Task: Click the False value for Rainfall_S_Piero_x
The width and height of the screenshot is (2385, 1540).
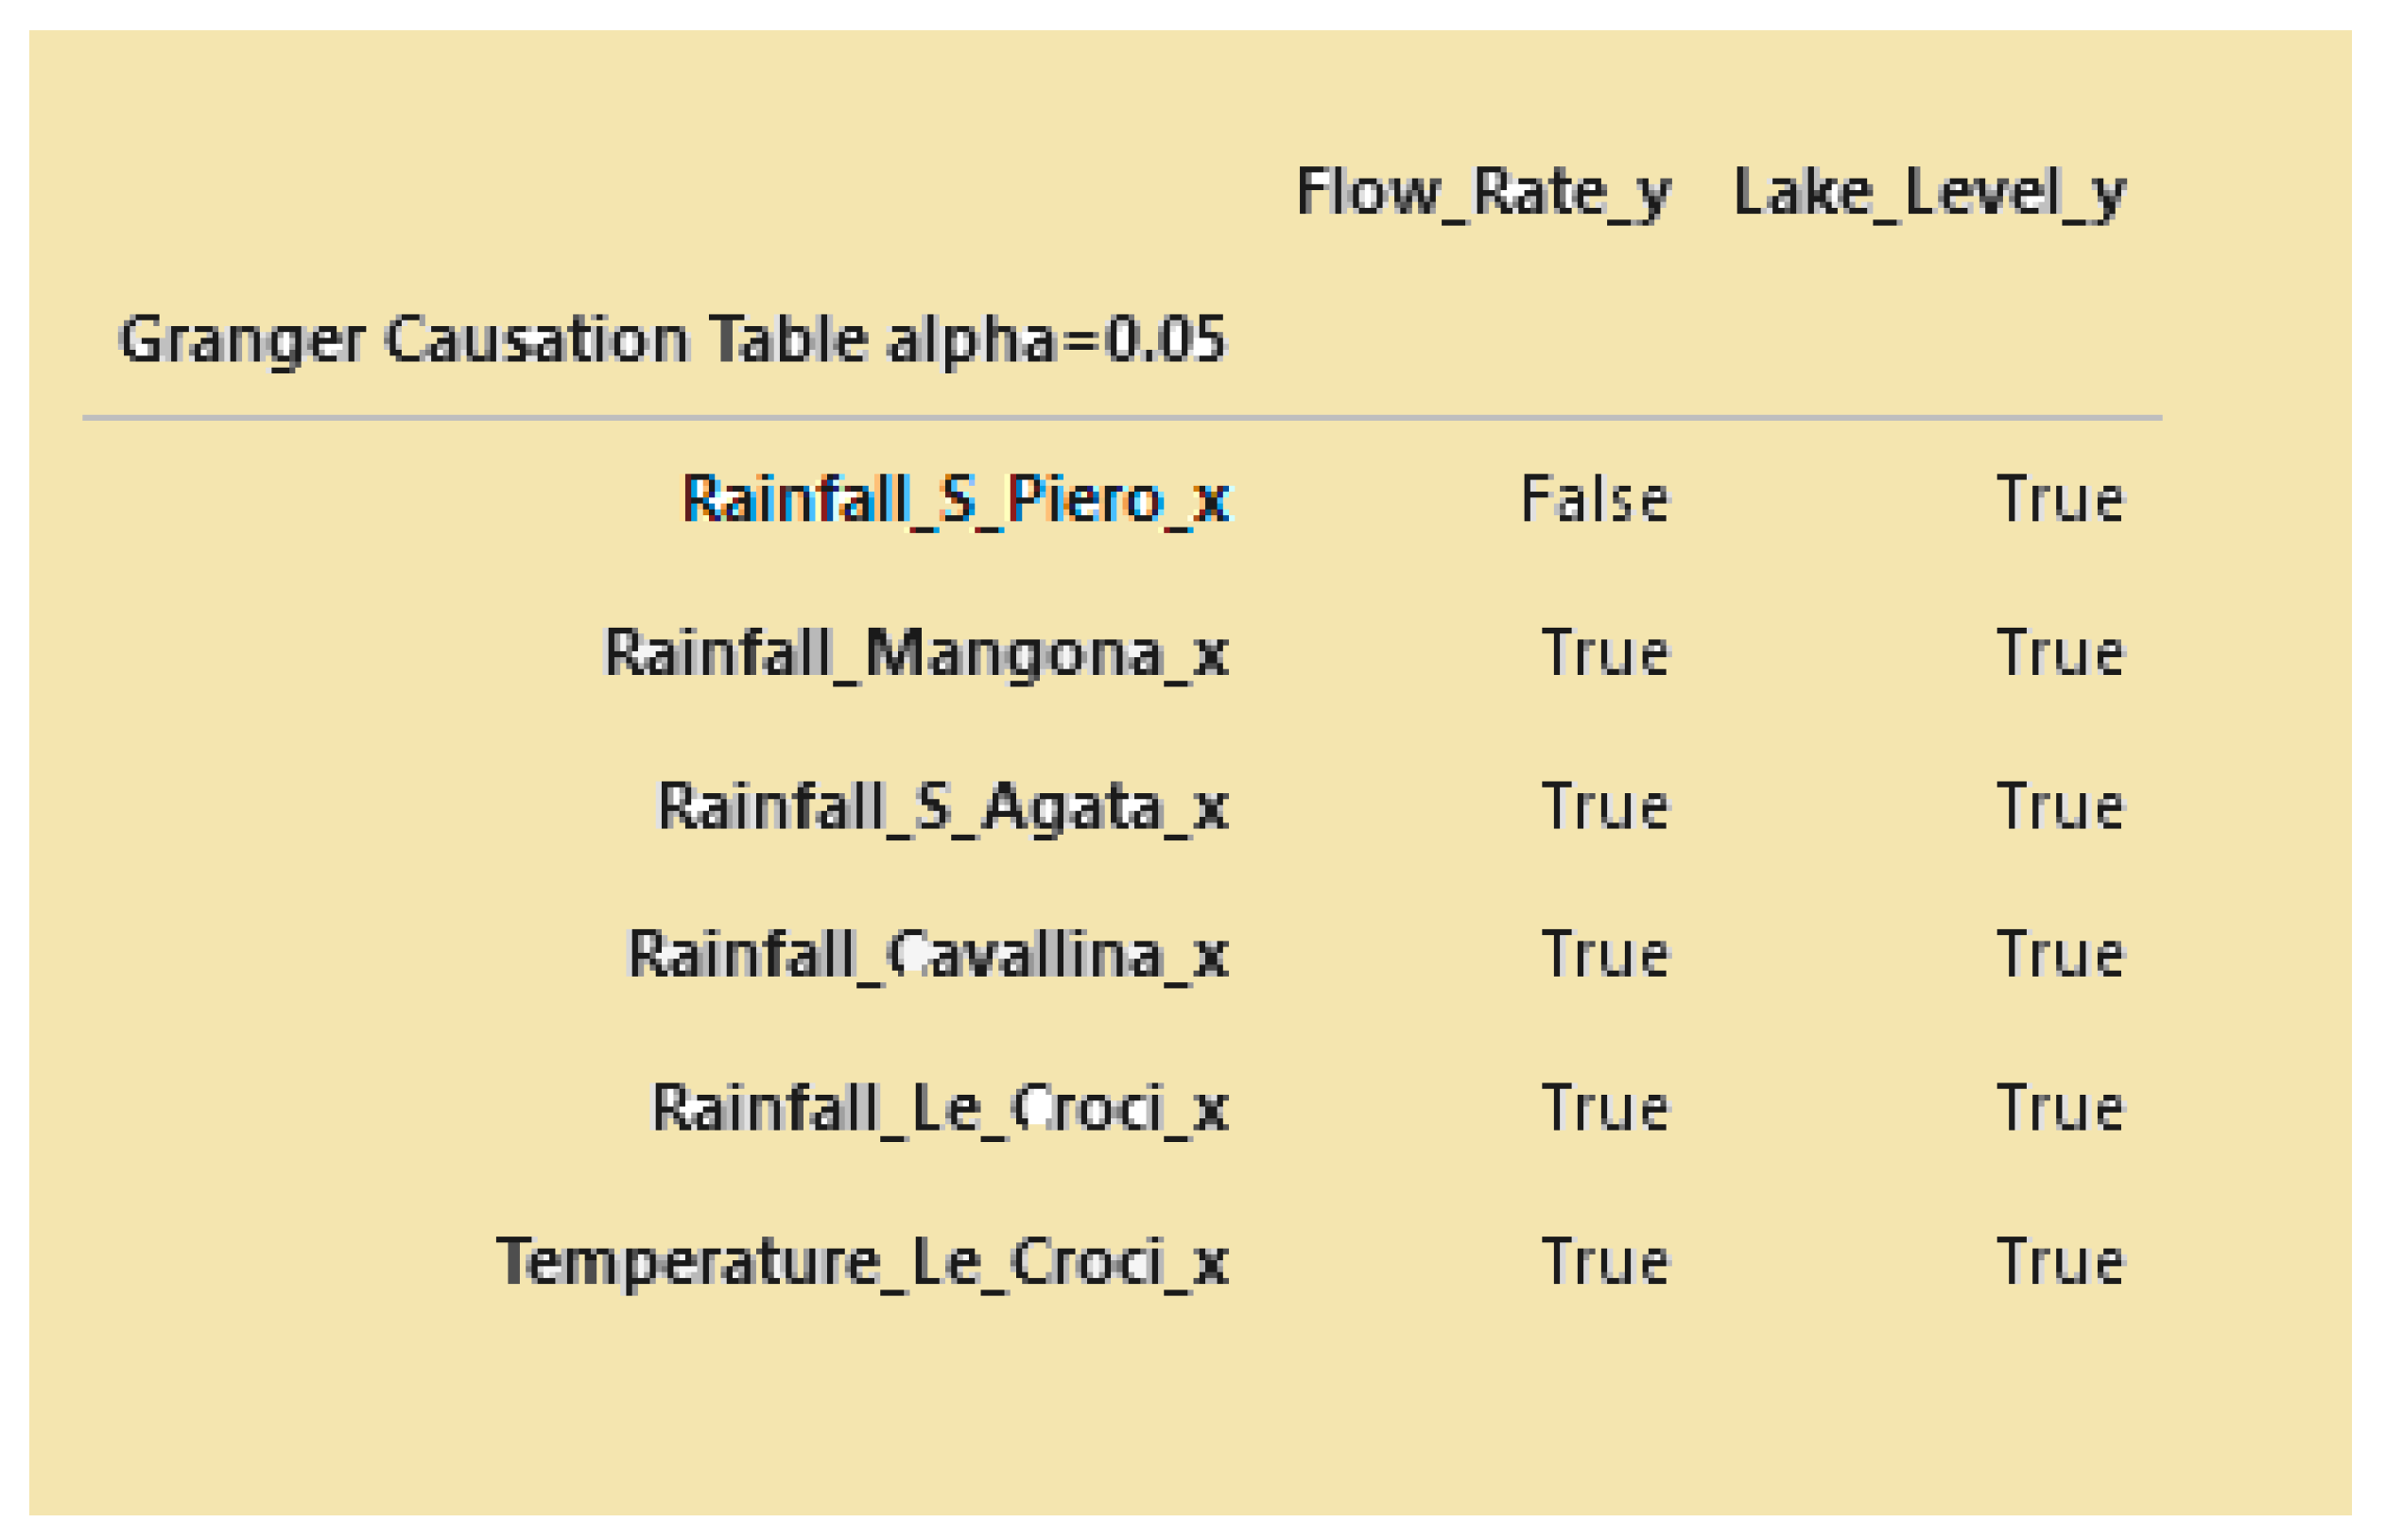Action: click(x=1595, y=499)
